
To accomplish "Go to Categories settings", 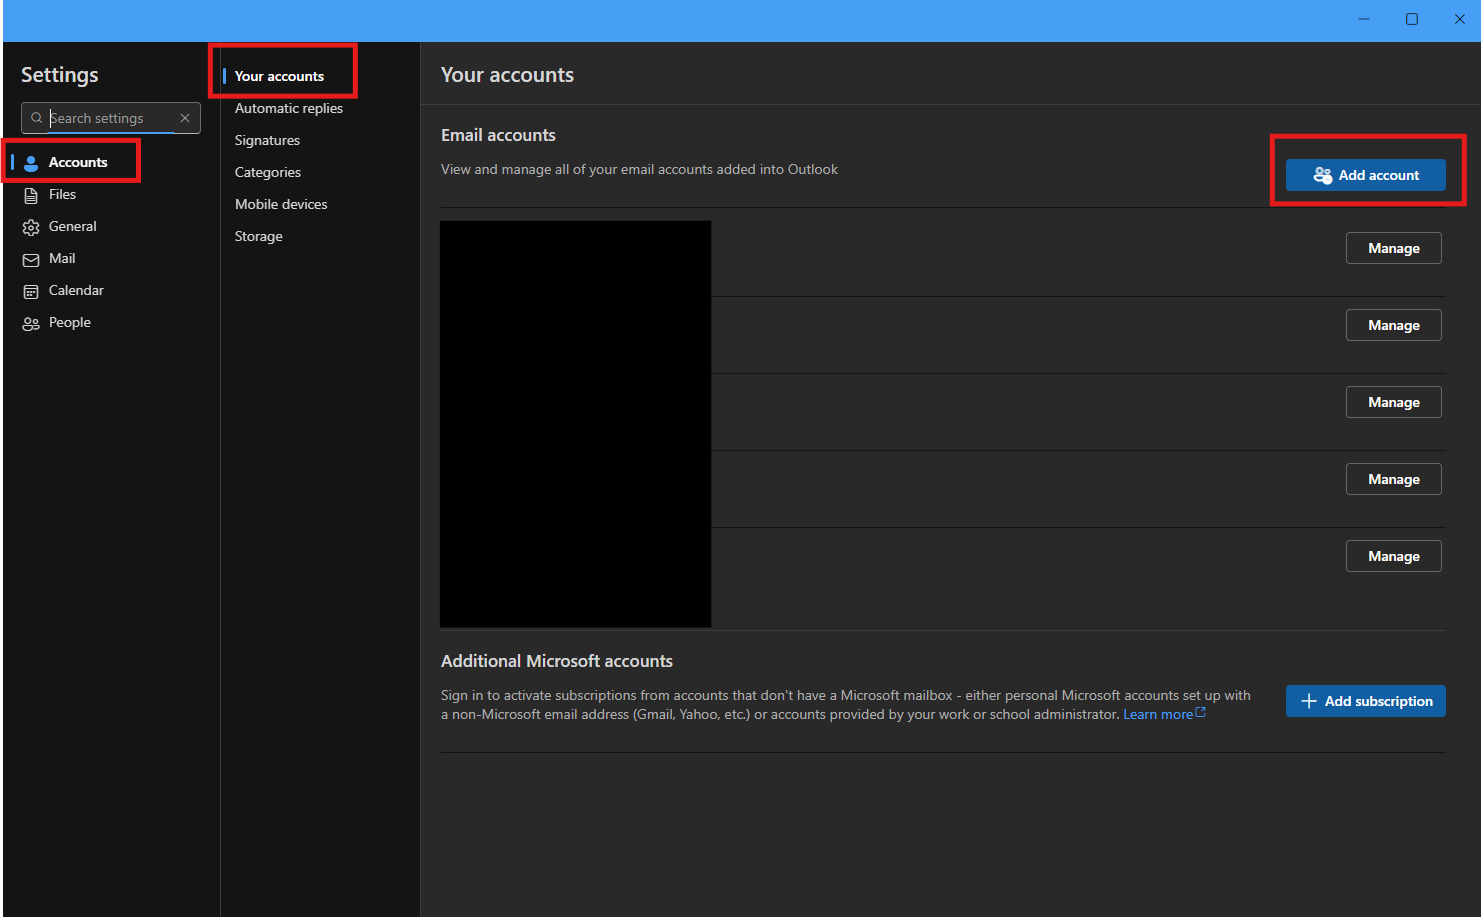I will (x=267, y=172).
